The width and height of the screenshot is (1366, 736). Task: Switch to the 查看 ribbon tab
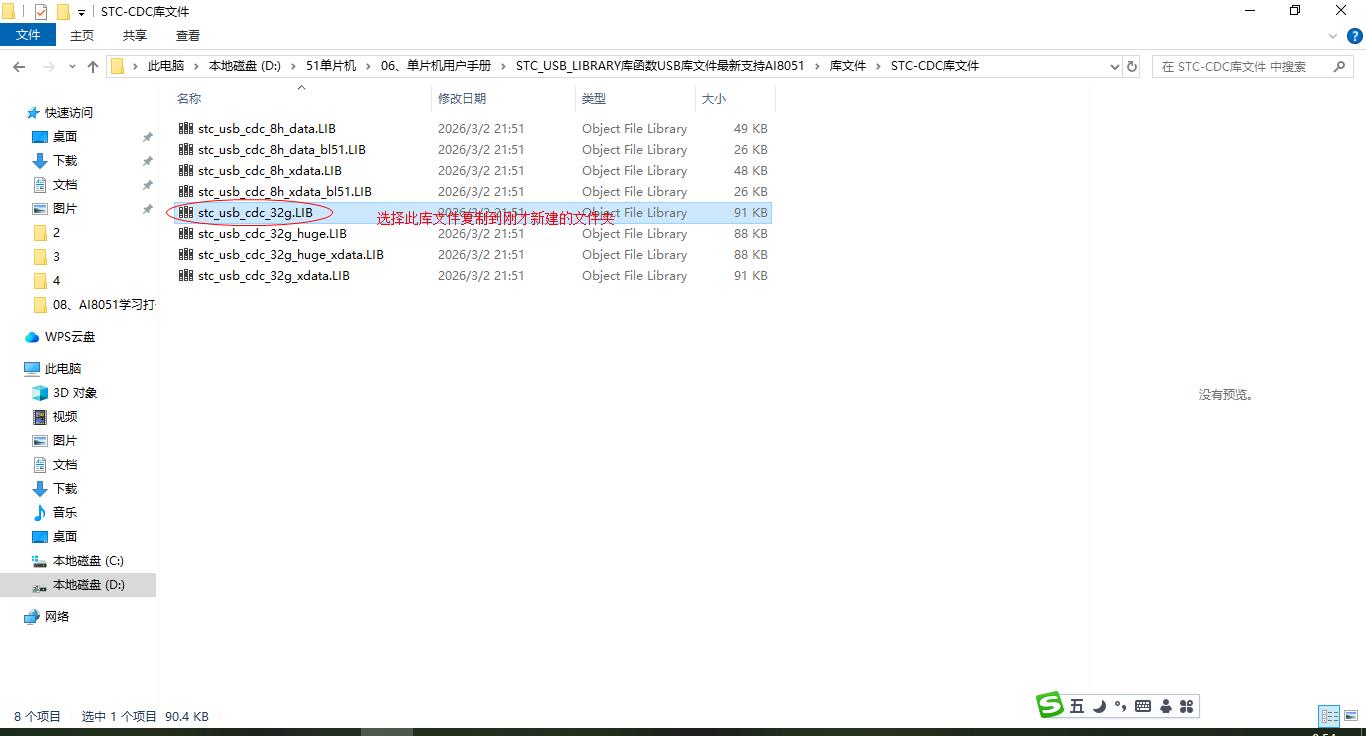tap(188, 35)
